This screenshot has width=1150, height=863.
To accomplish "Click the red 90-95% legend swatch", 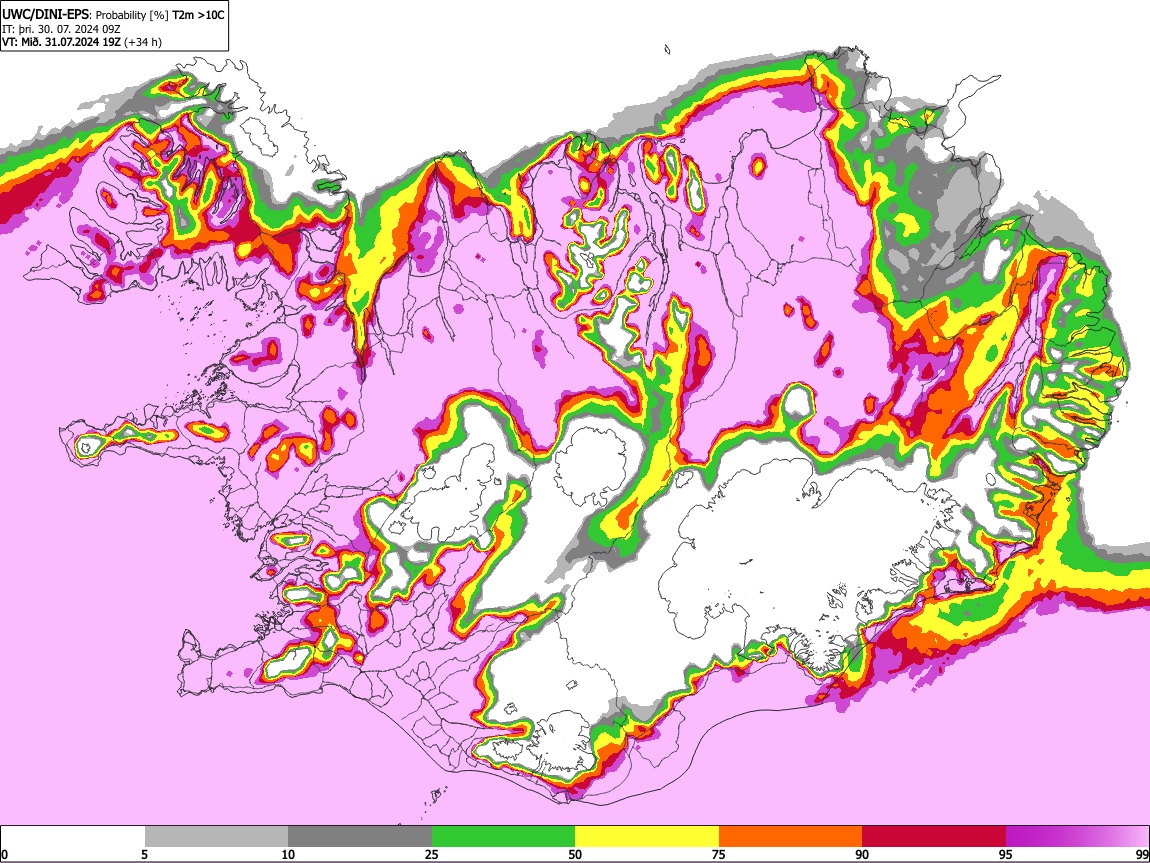I will [934, 837].
